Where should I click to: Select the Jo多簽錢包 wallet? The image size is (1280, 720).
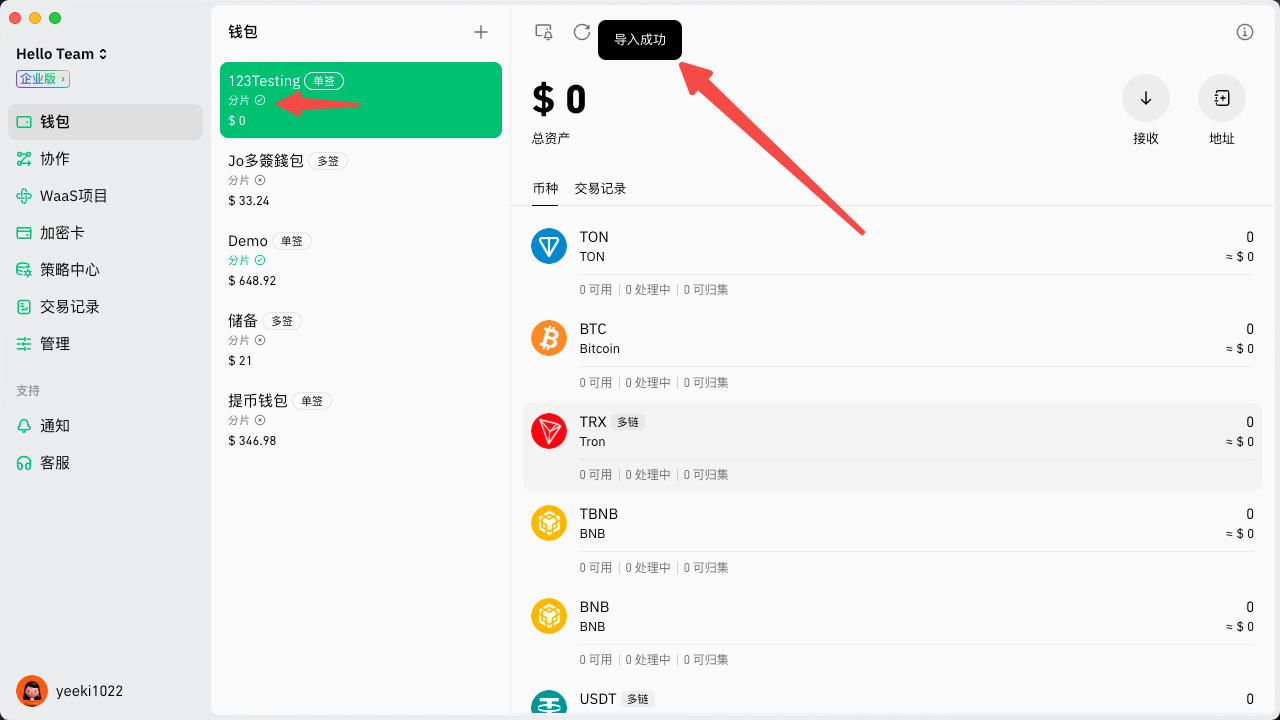click(x=360, y=180)
